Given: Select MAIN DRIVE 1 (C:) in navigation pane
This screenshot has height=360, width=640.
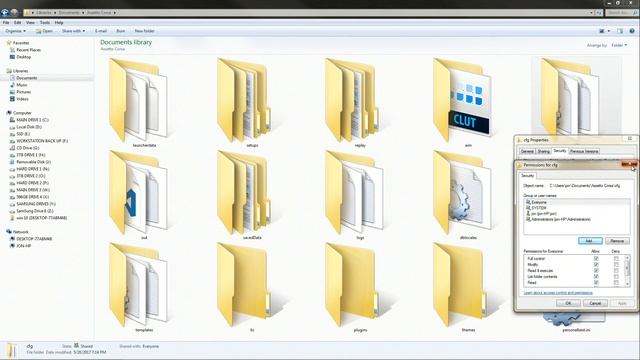Looking at the screenshot, I should tap(29, 120).
